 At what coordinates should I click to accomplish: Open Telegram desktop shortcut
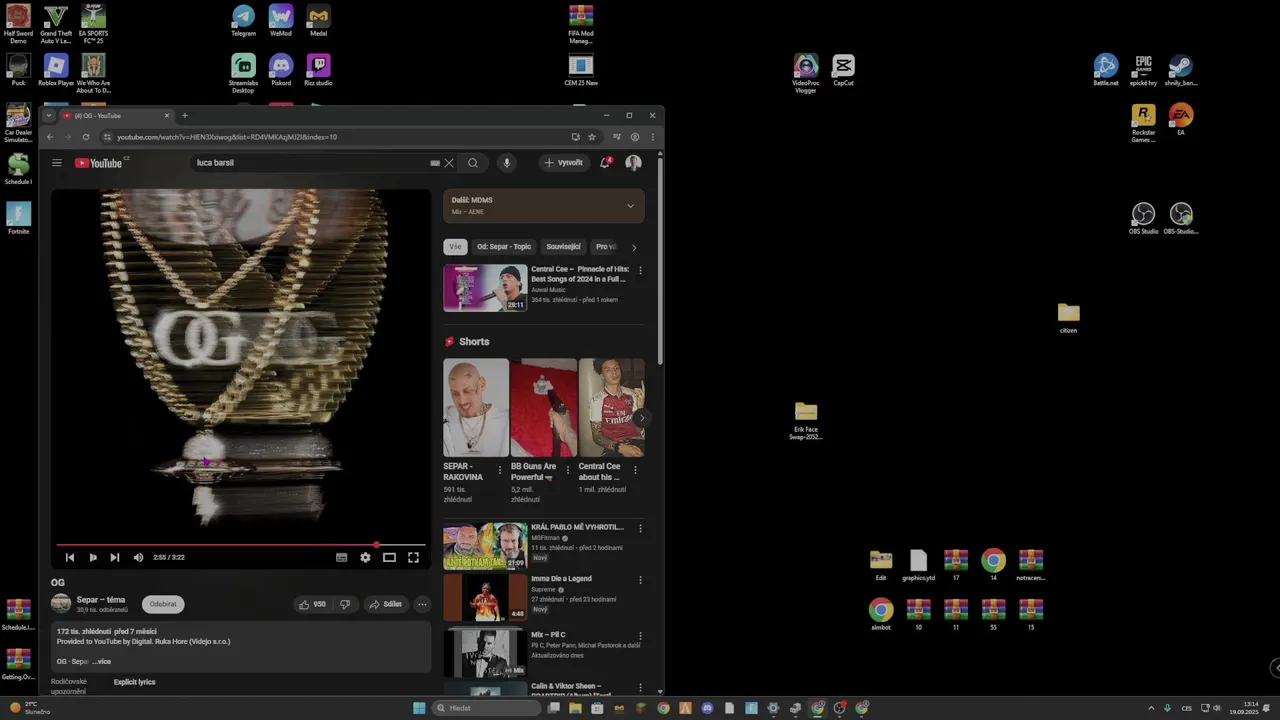[x=244, y=21]
